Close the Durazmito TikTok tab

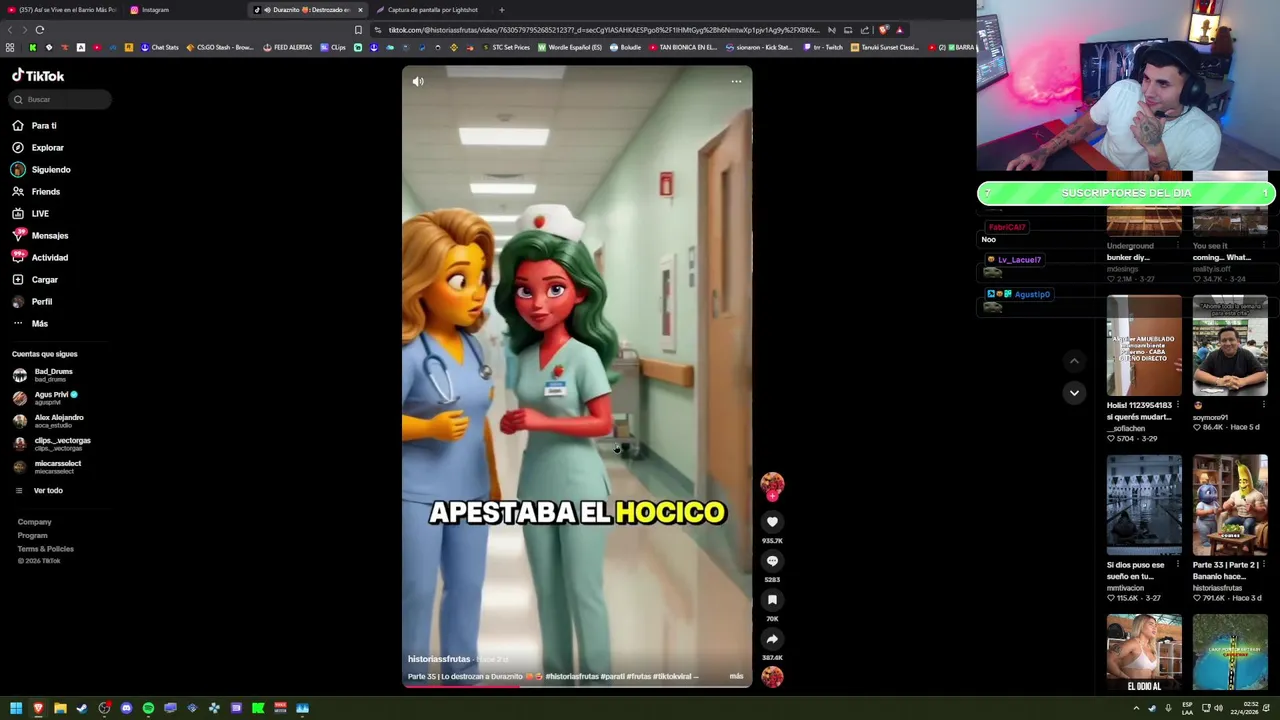(360, 10)
